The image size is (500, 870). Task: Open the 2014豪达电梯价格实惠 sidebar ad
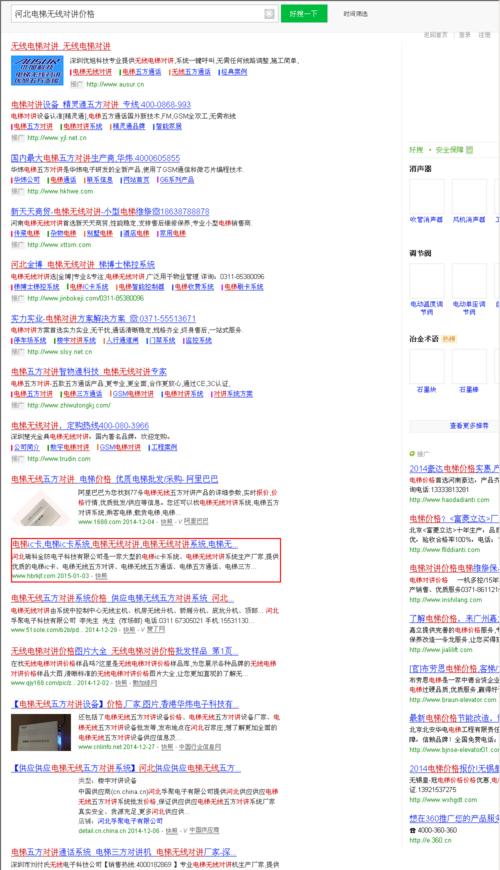coord(454,469)
